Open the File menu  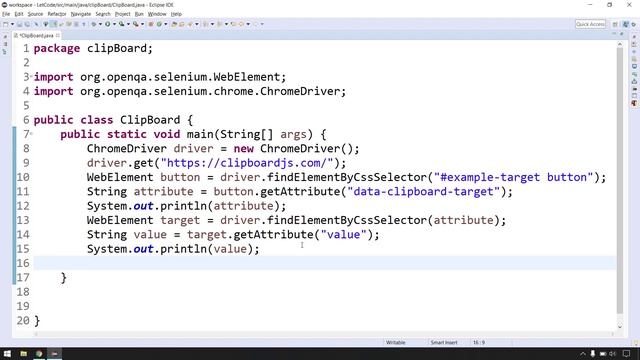click(6, 14)
